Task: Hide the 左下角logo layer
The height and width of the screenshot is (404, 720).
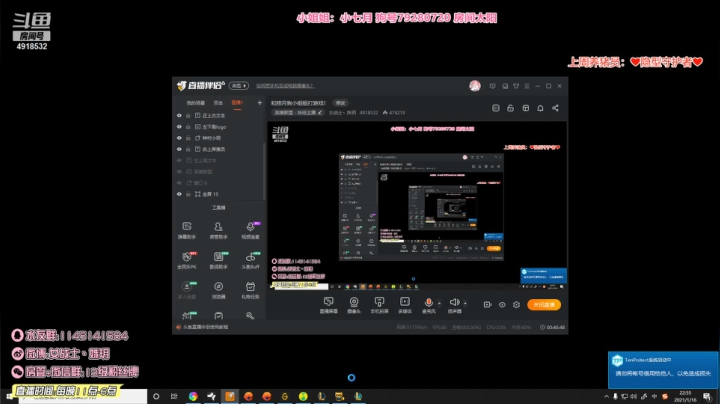Action: tap(179, 127)
